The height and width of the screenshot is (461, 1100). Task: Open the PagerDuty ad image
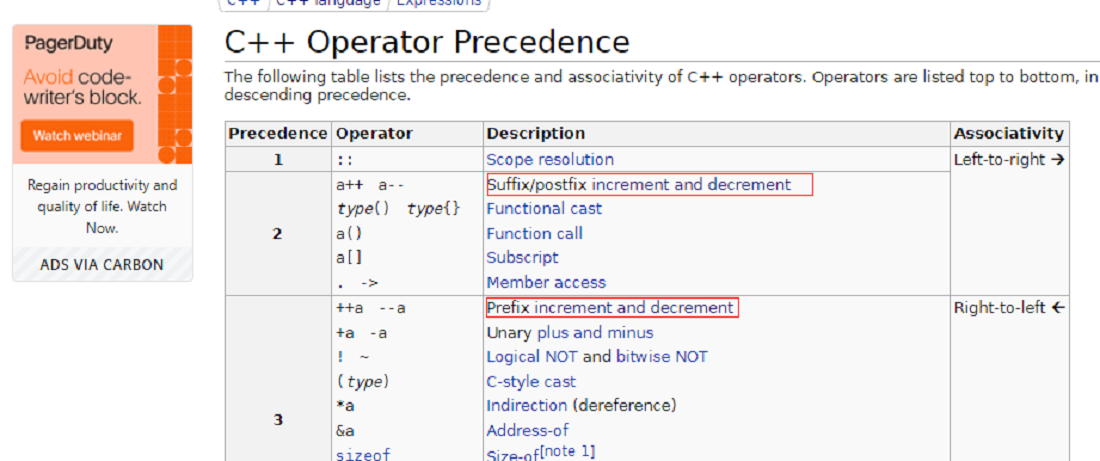coord(102,94)
